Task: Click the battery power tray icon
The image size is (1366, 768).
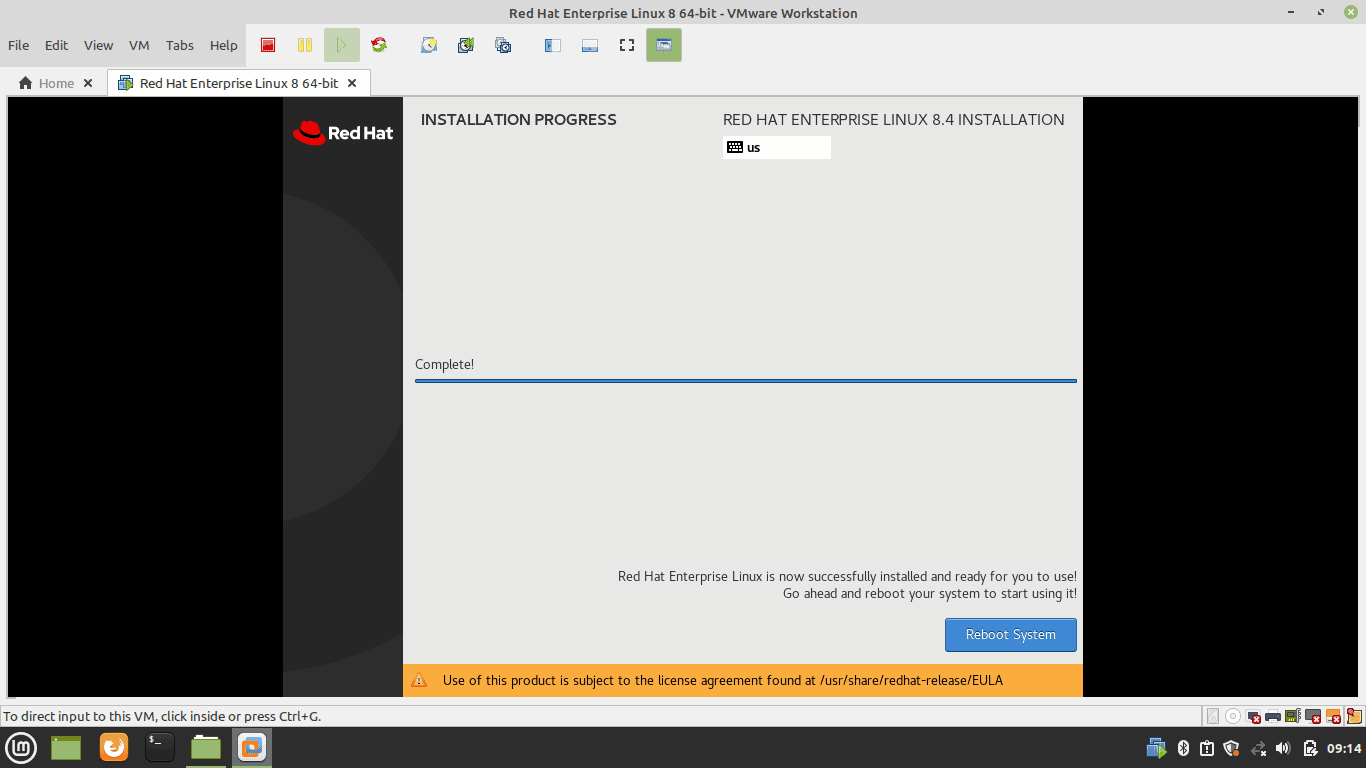Action: [1310, 748]
